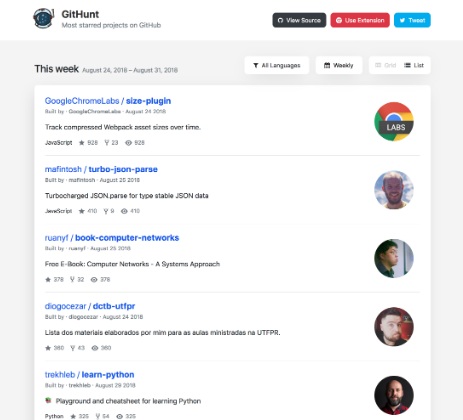Click diogocezar's avatar image
The image size is (463, 420).
394,327
